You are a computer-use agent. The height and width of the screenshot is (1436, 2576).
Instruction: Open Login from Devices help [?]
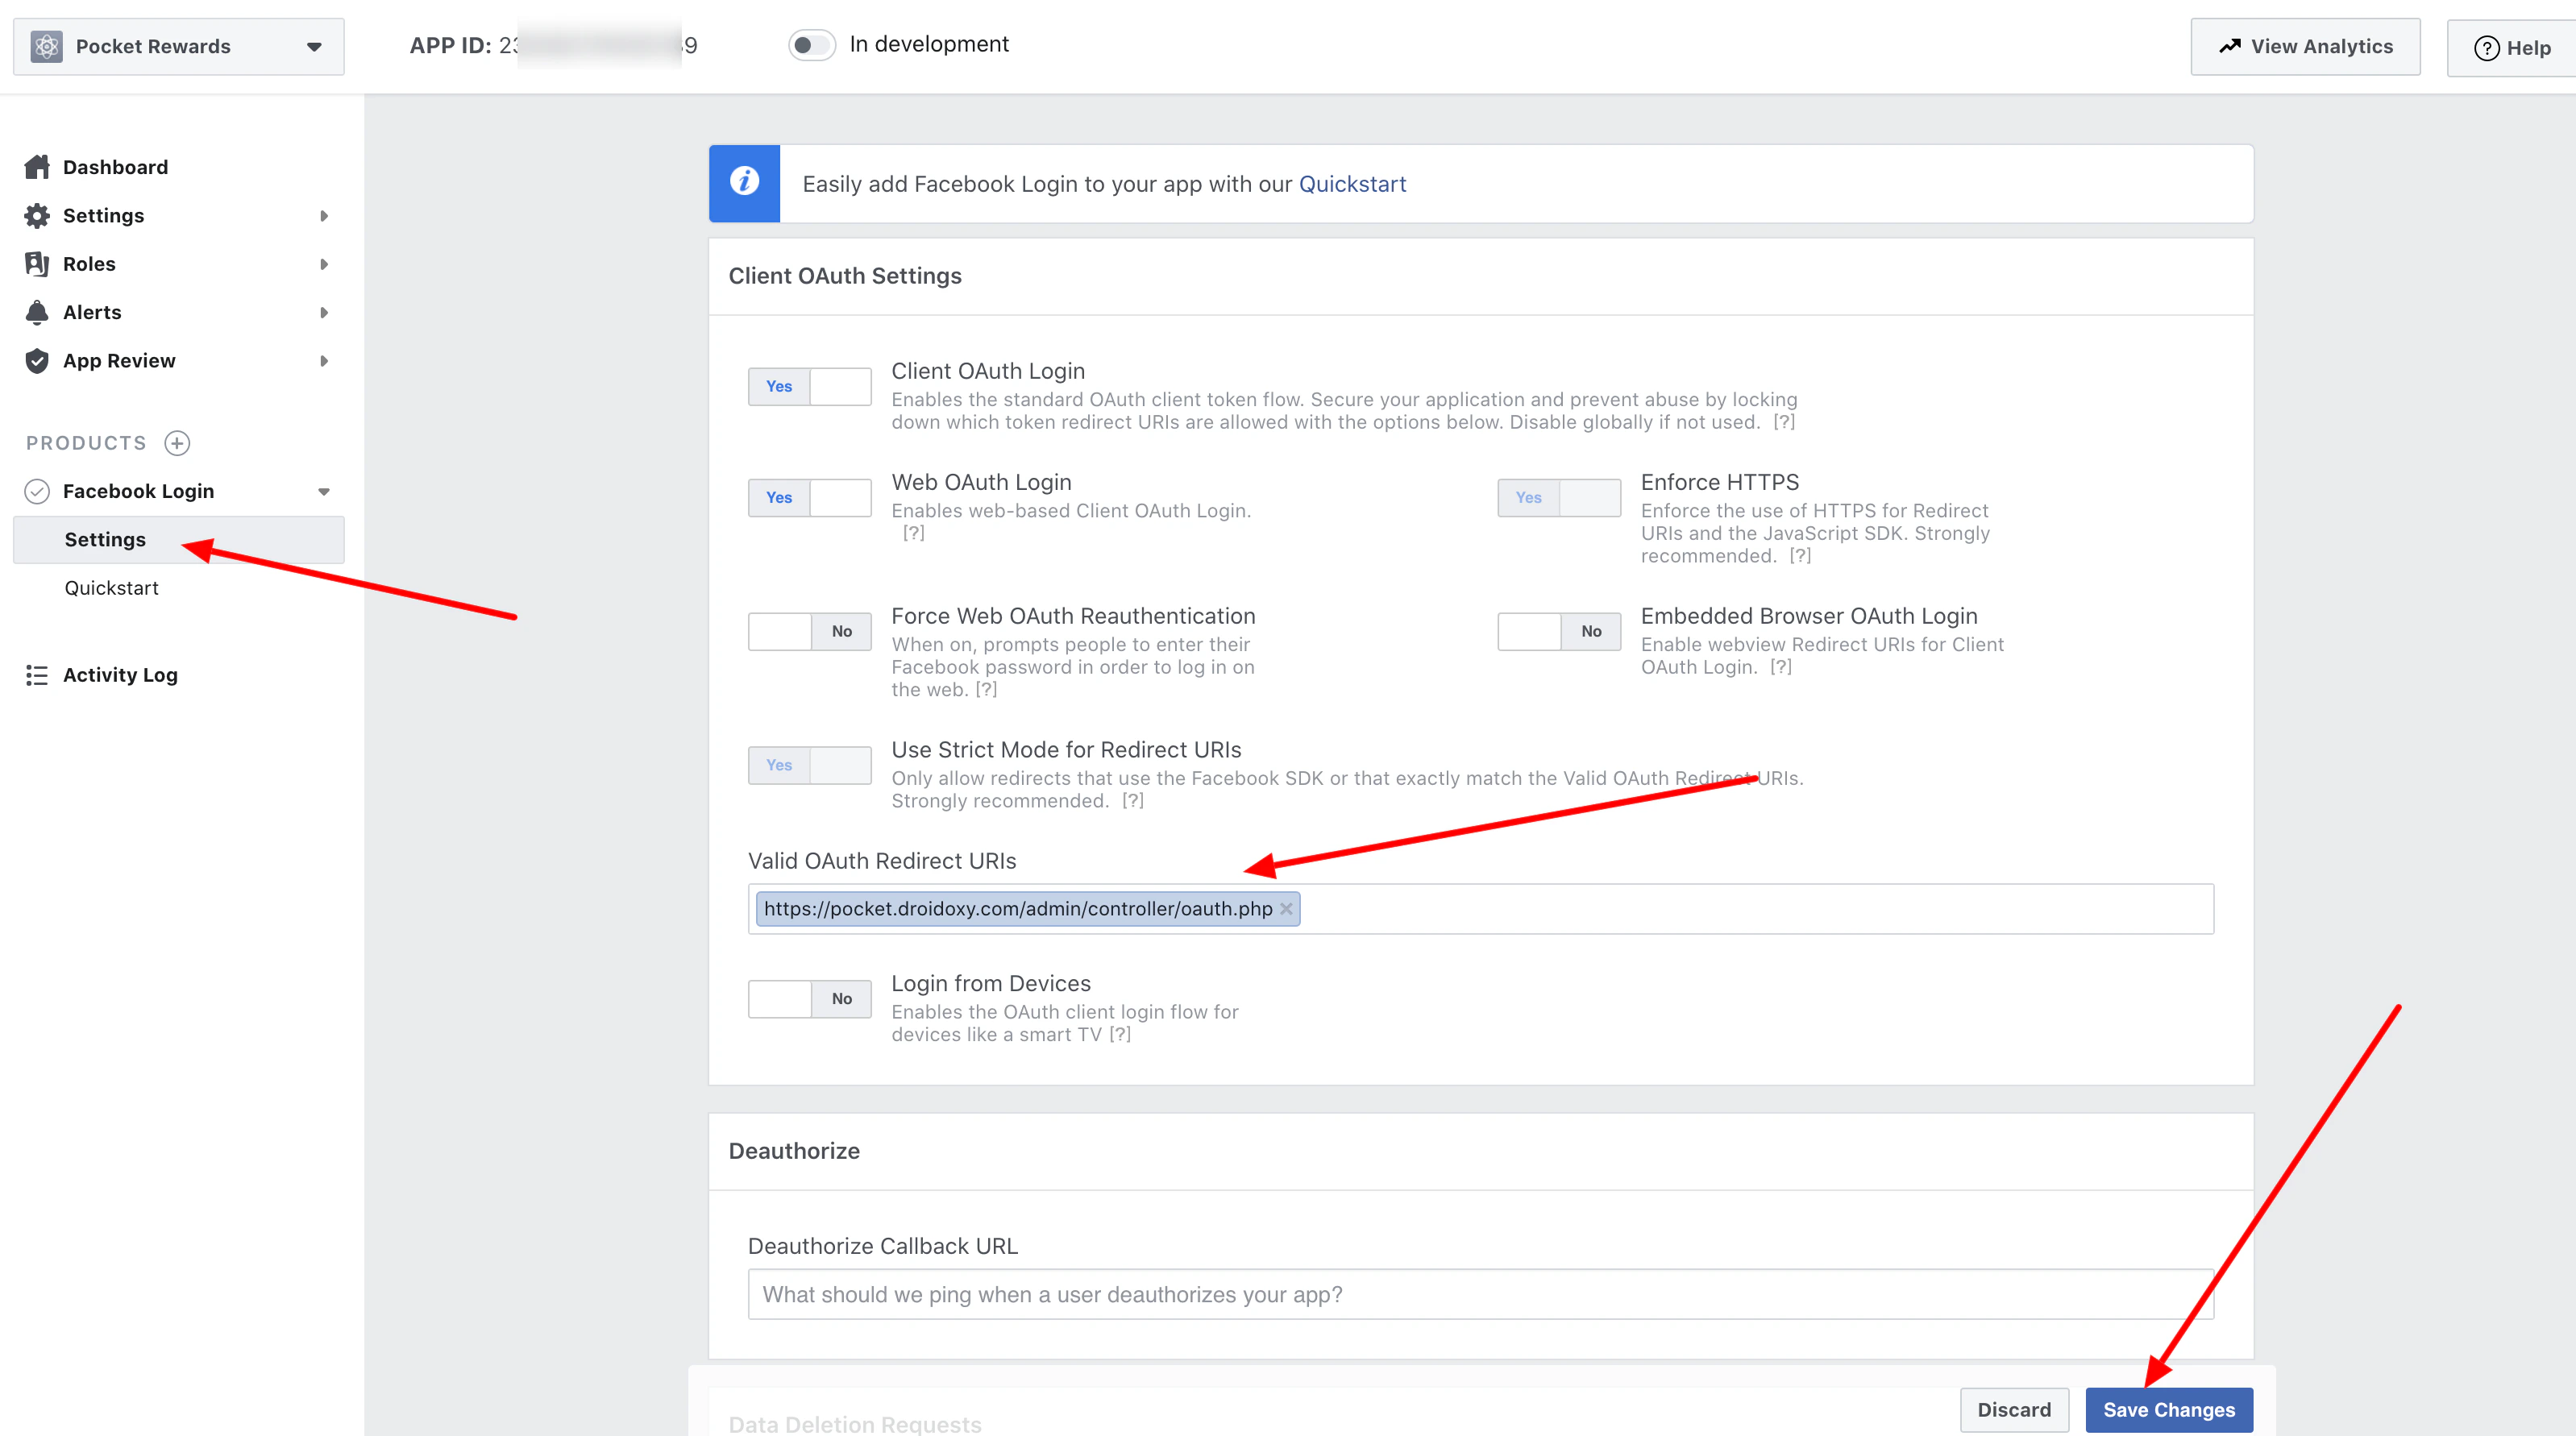pyautogui.click(x=1120, y=1035)
